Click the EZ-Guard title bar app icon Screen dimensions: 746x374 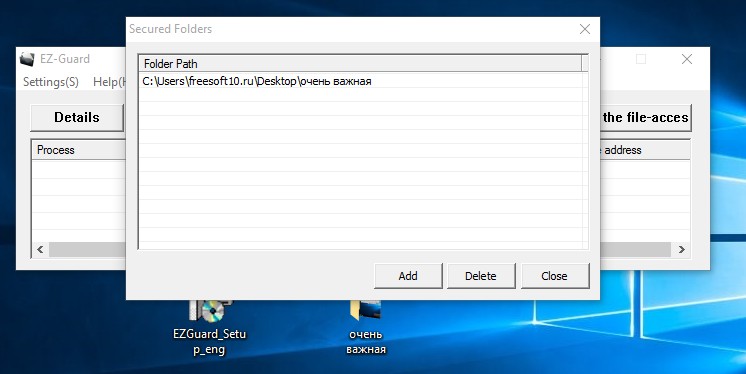[x=28, y=59]
